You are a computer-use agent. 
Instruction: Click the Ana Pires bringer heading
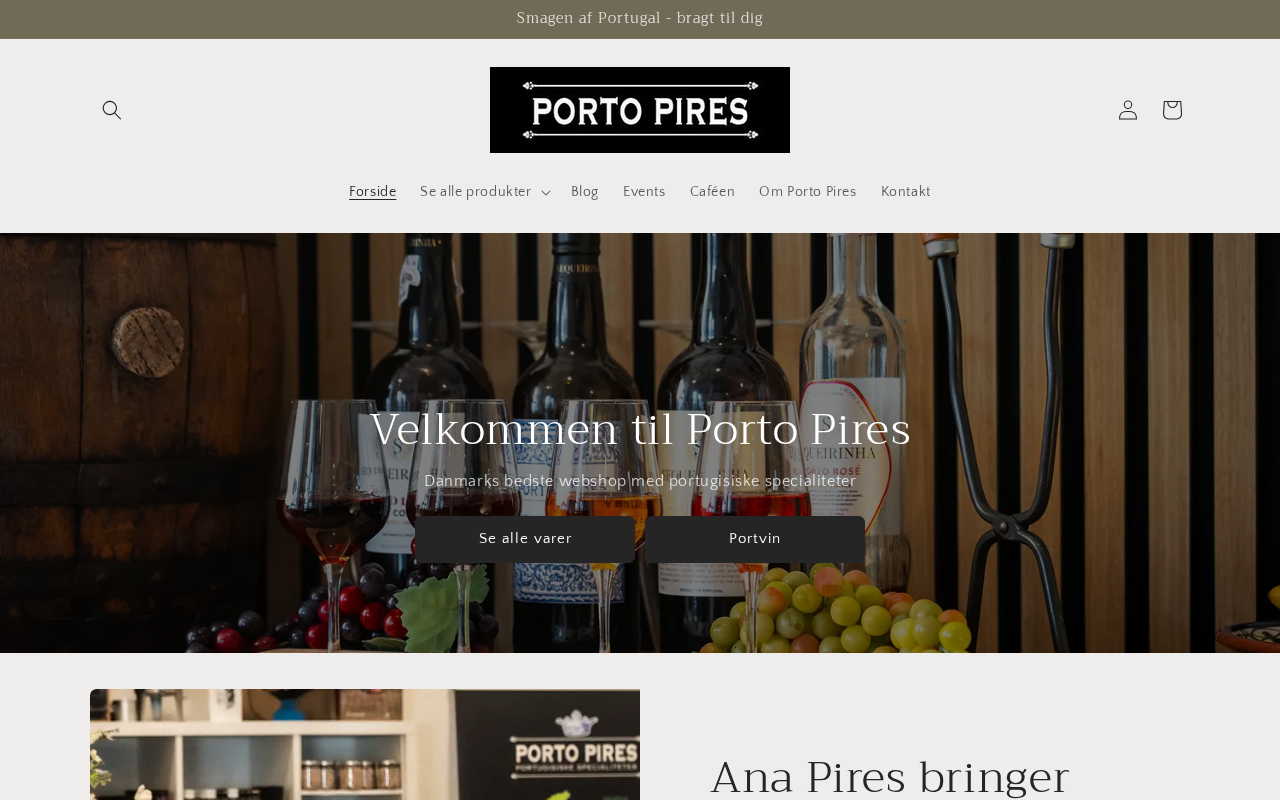point(890,777)
